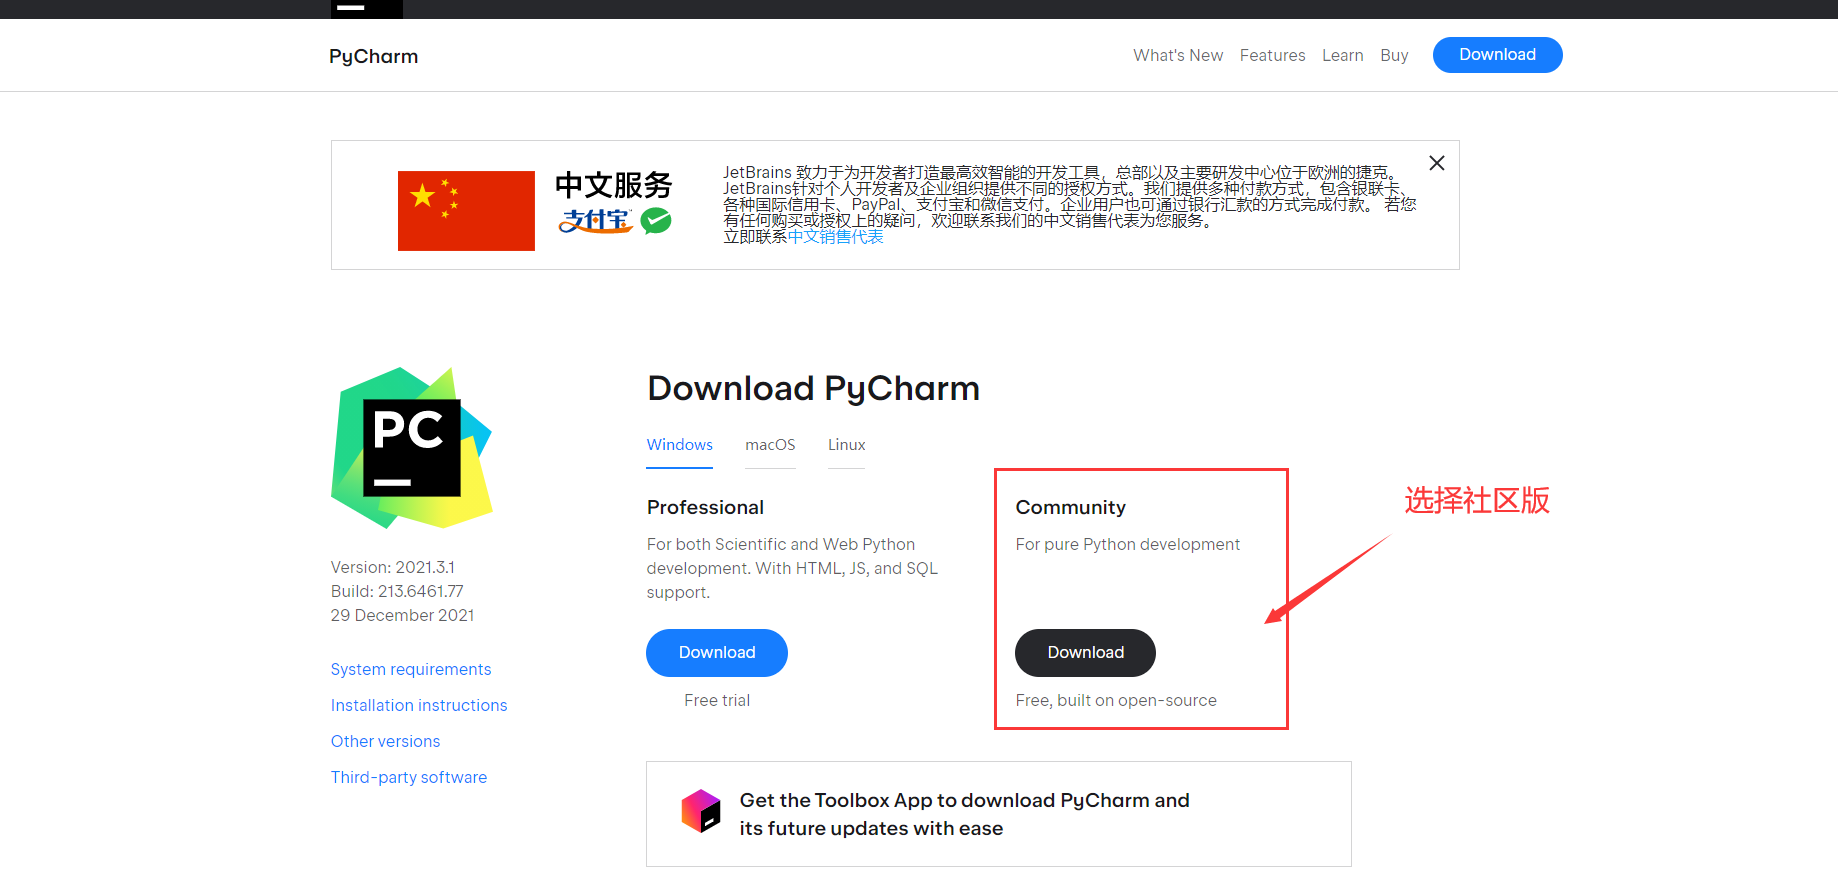1838x886 pixels.
Task: Click the China flag image in banner
Action: pos(466,211)
